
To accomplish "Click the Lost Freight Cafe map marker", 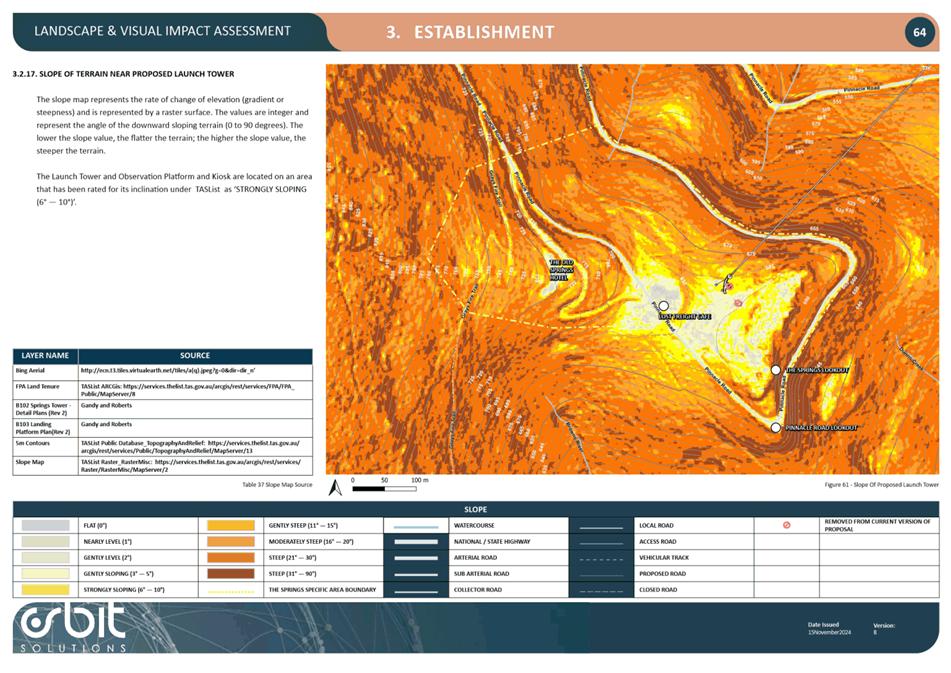I will click(663, 306).
